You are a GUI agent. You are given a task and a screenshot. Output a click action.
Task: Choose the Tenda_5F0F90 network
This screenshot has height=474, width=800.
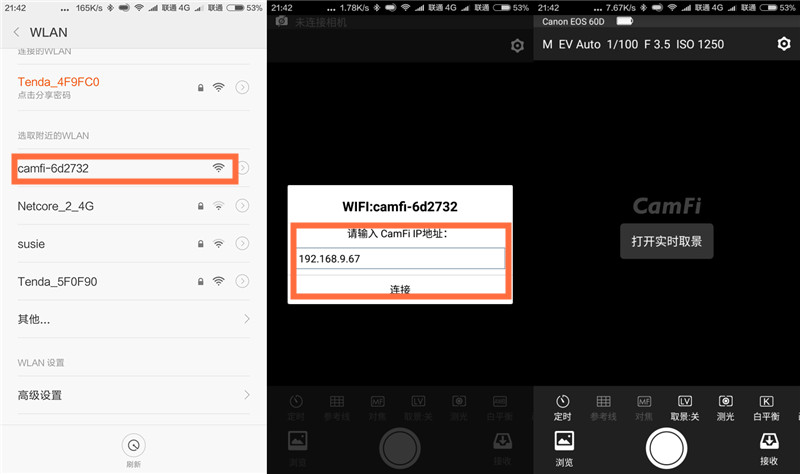click(x=57, y=282)
